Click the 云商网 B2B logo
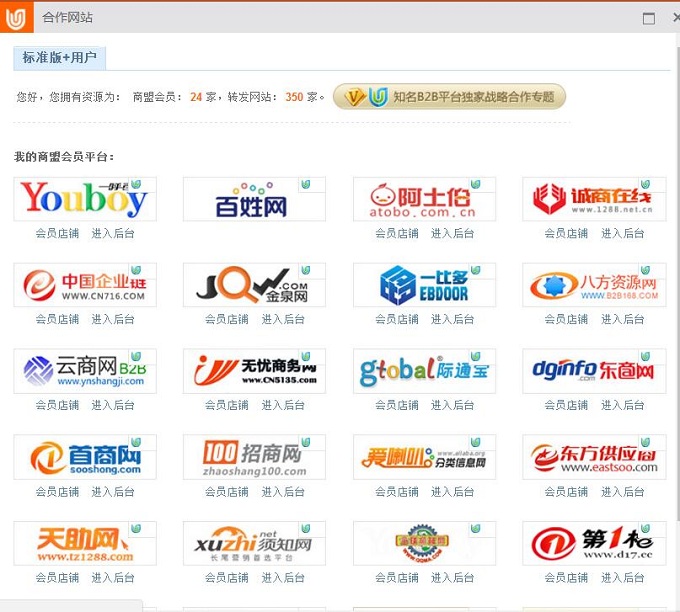 [85, 371]
